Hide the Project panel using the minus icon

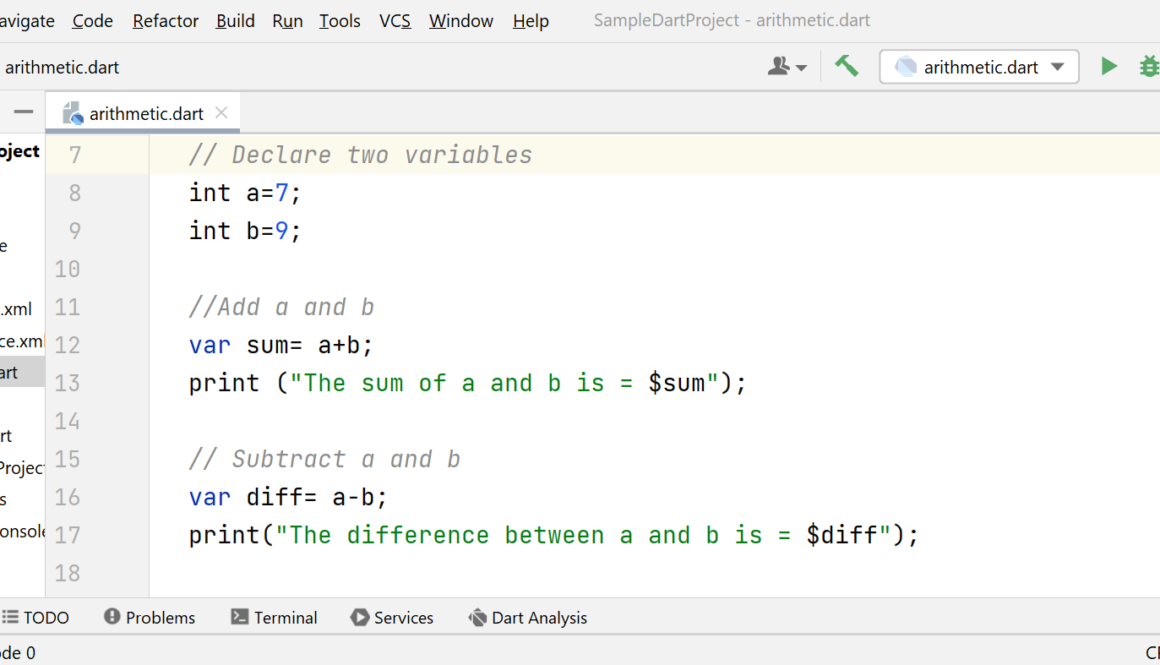[x=23, y=112]
